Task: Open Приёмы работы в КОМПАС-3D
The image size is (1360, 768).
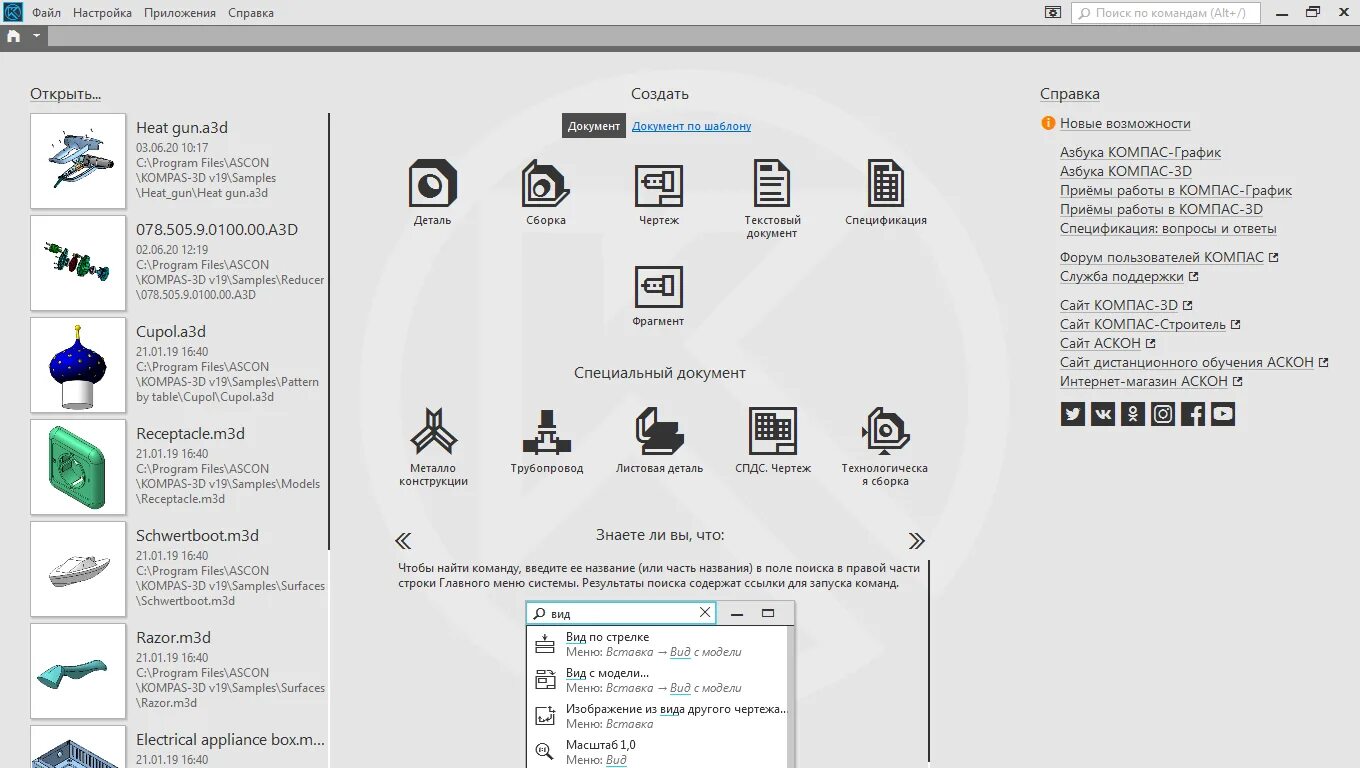Action: point(1161,209)
